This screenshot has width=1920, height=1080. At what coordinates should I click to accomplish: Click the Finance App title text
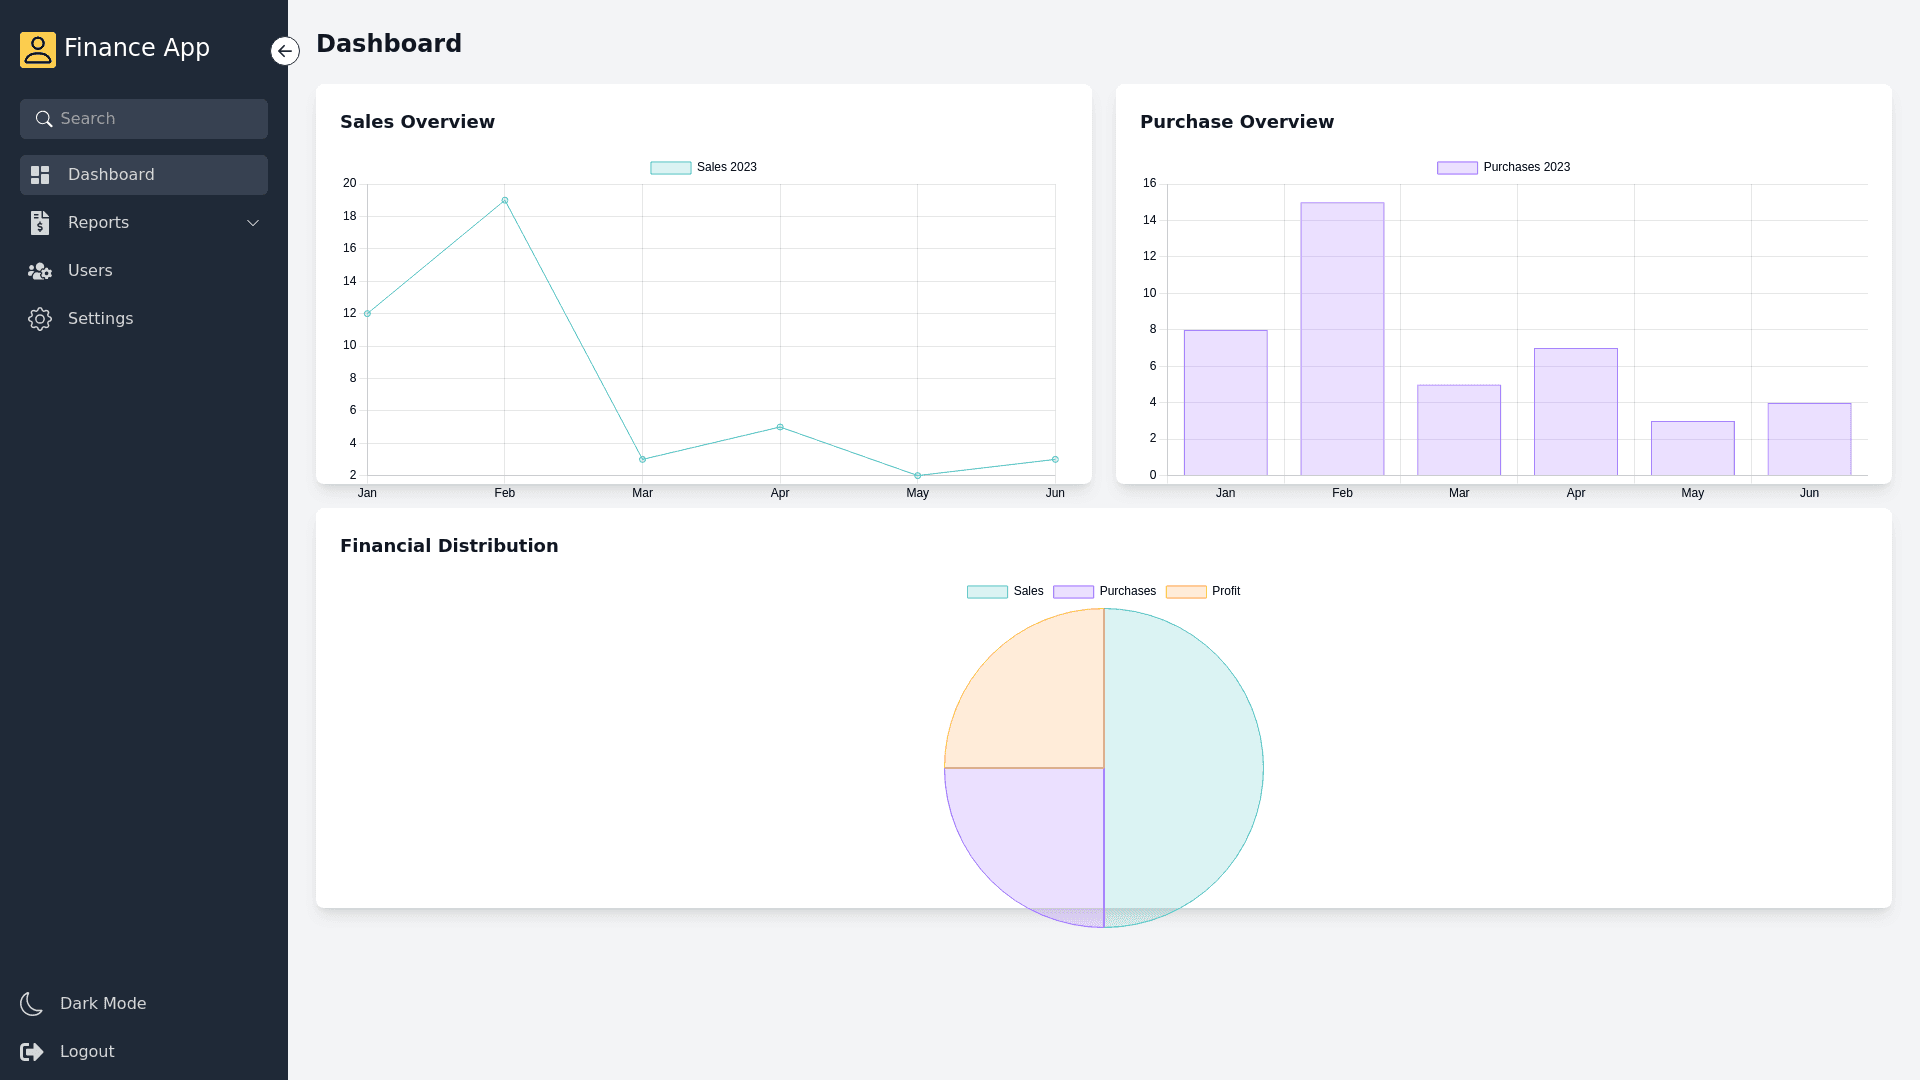[x=137, y=48]
